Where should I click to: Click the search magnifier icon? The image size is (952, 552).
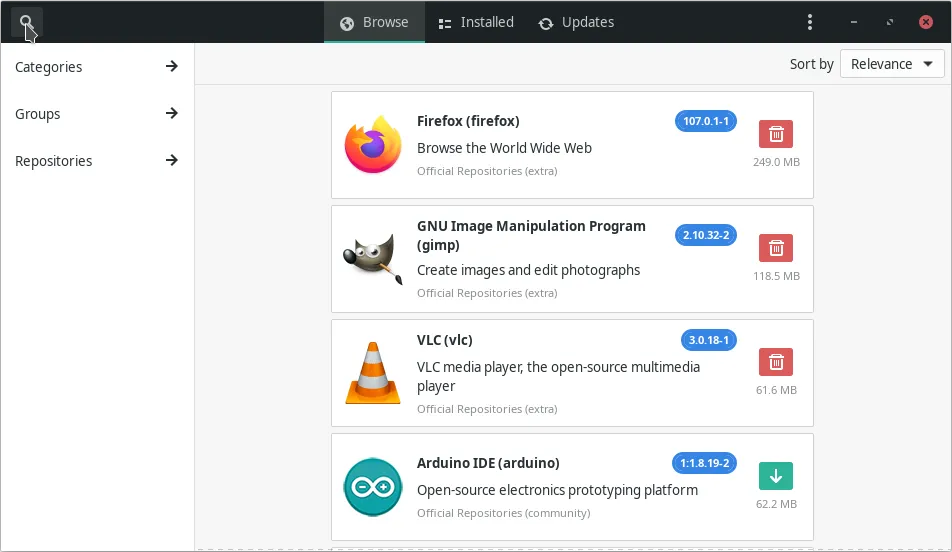click(26, 22)
